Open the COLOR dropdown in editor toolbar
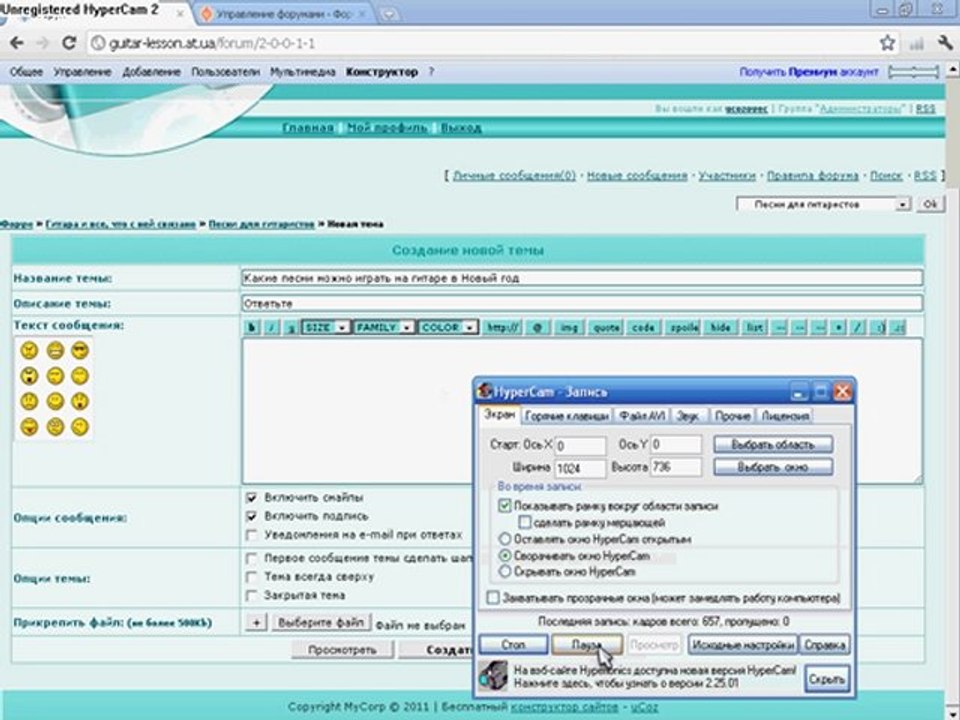 pos(448,328)
